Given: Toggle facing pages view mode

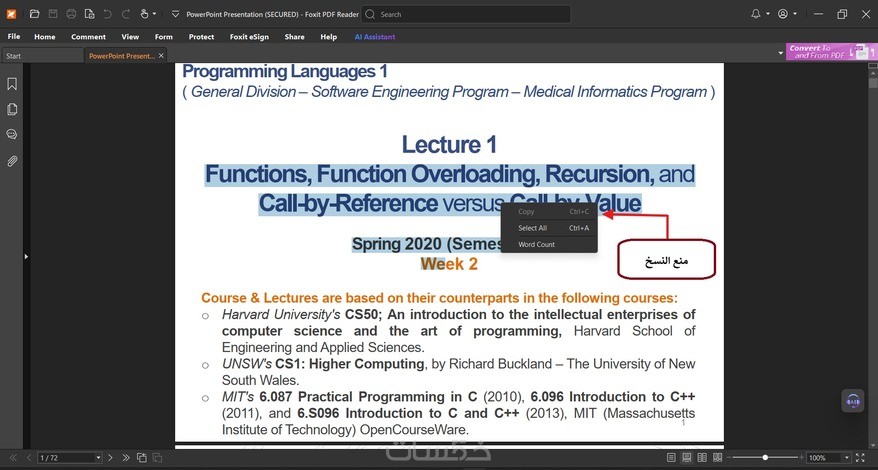Looking at the screenshot, I should click(x=702, y=458).
